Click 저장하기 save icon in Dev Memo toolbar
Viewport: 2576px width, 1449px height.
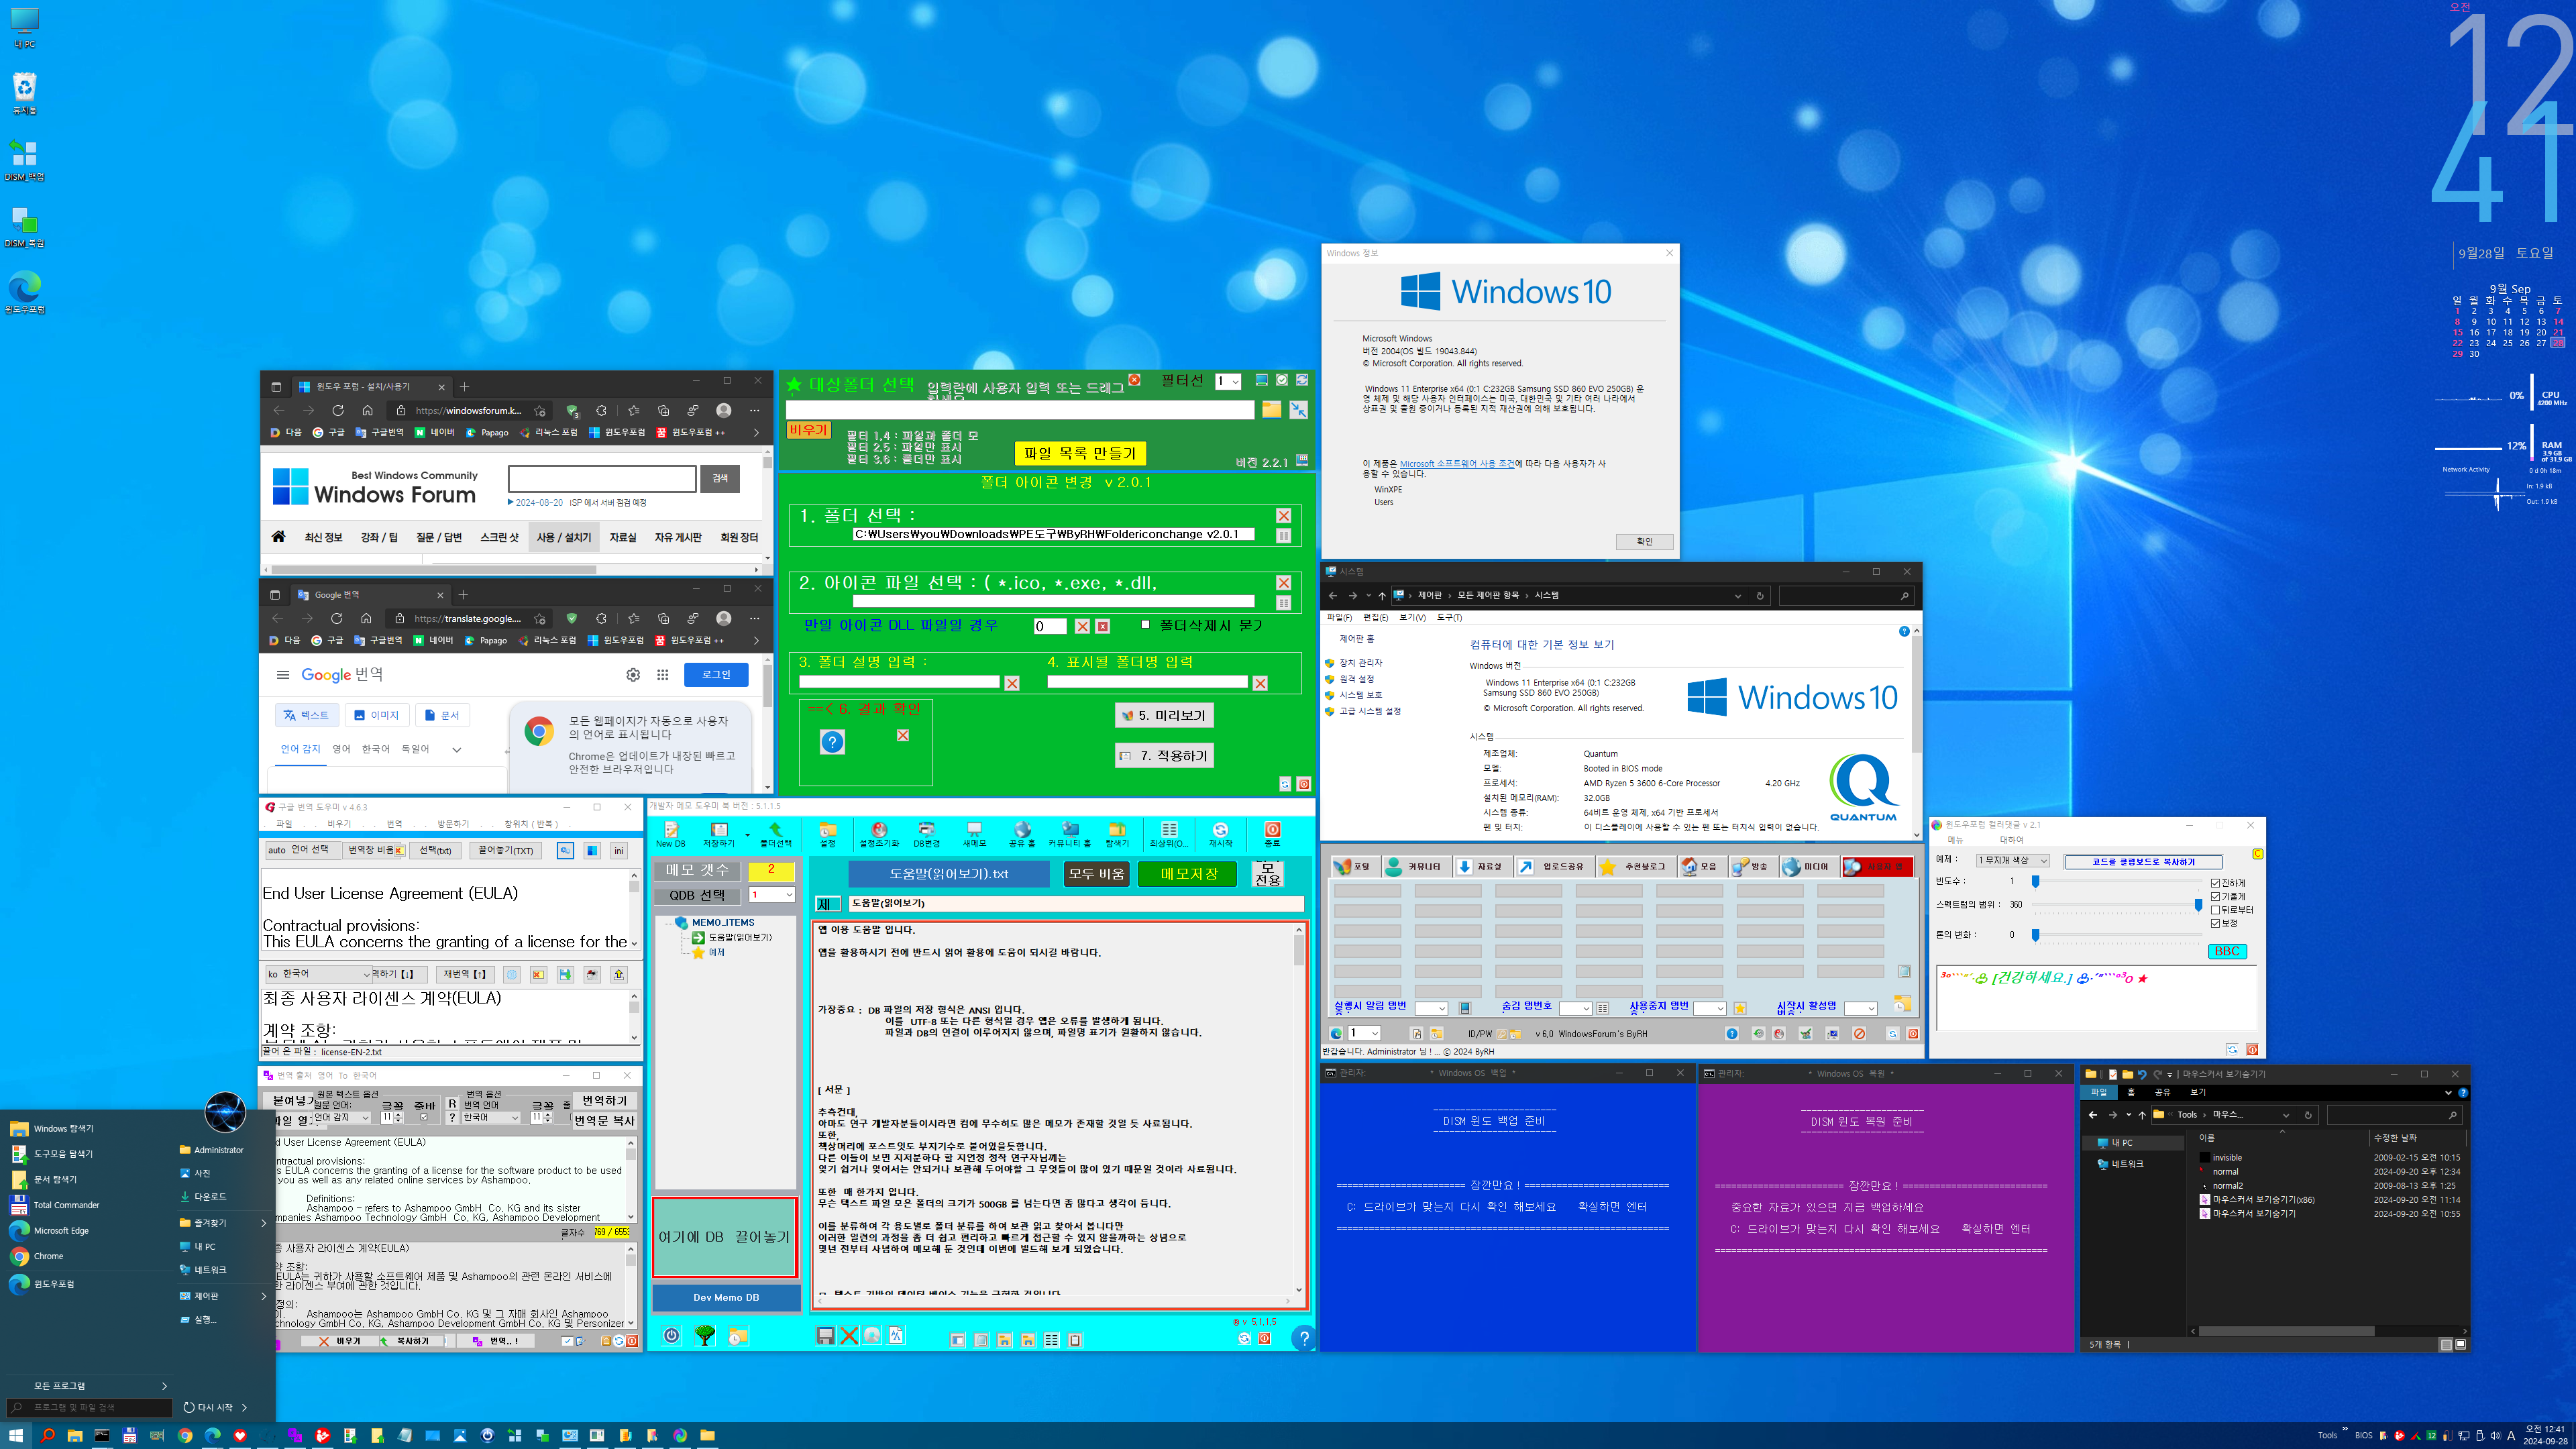point(718,833)
